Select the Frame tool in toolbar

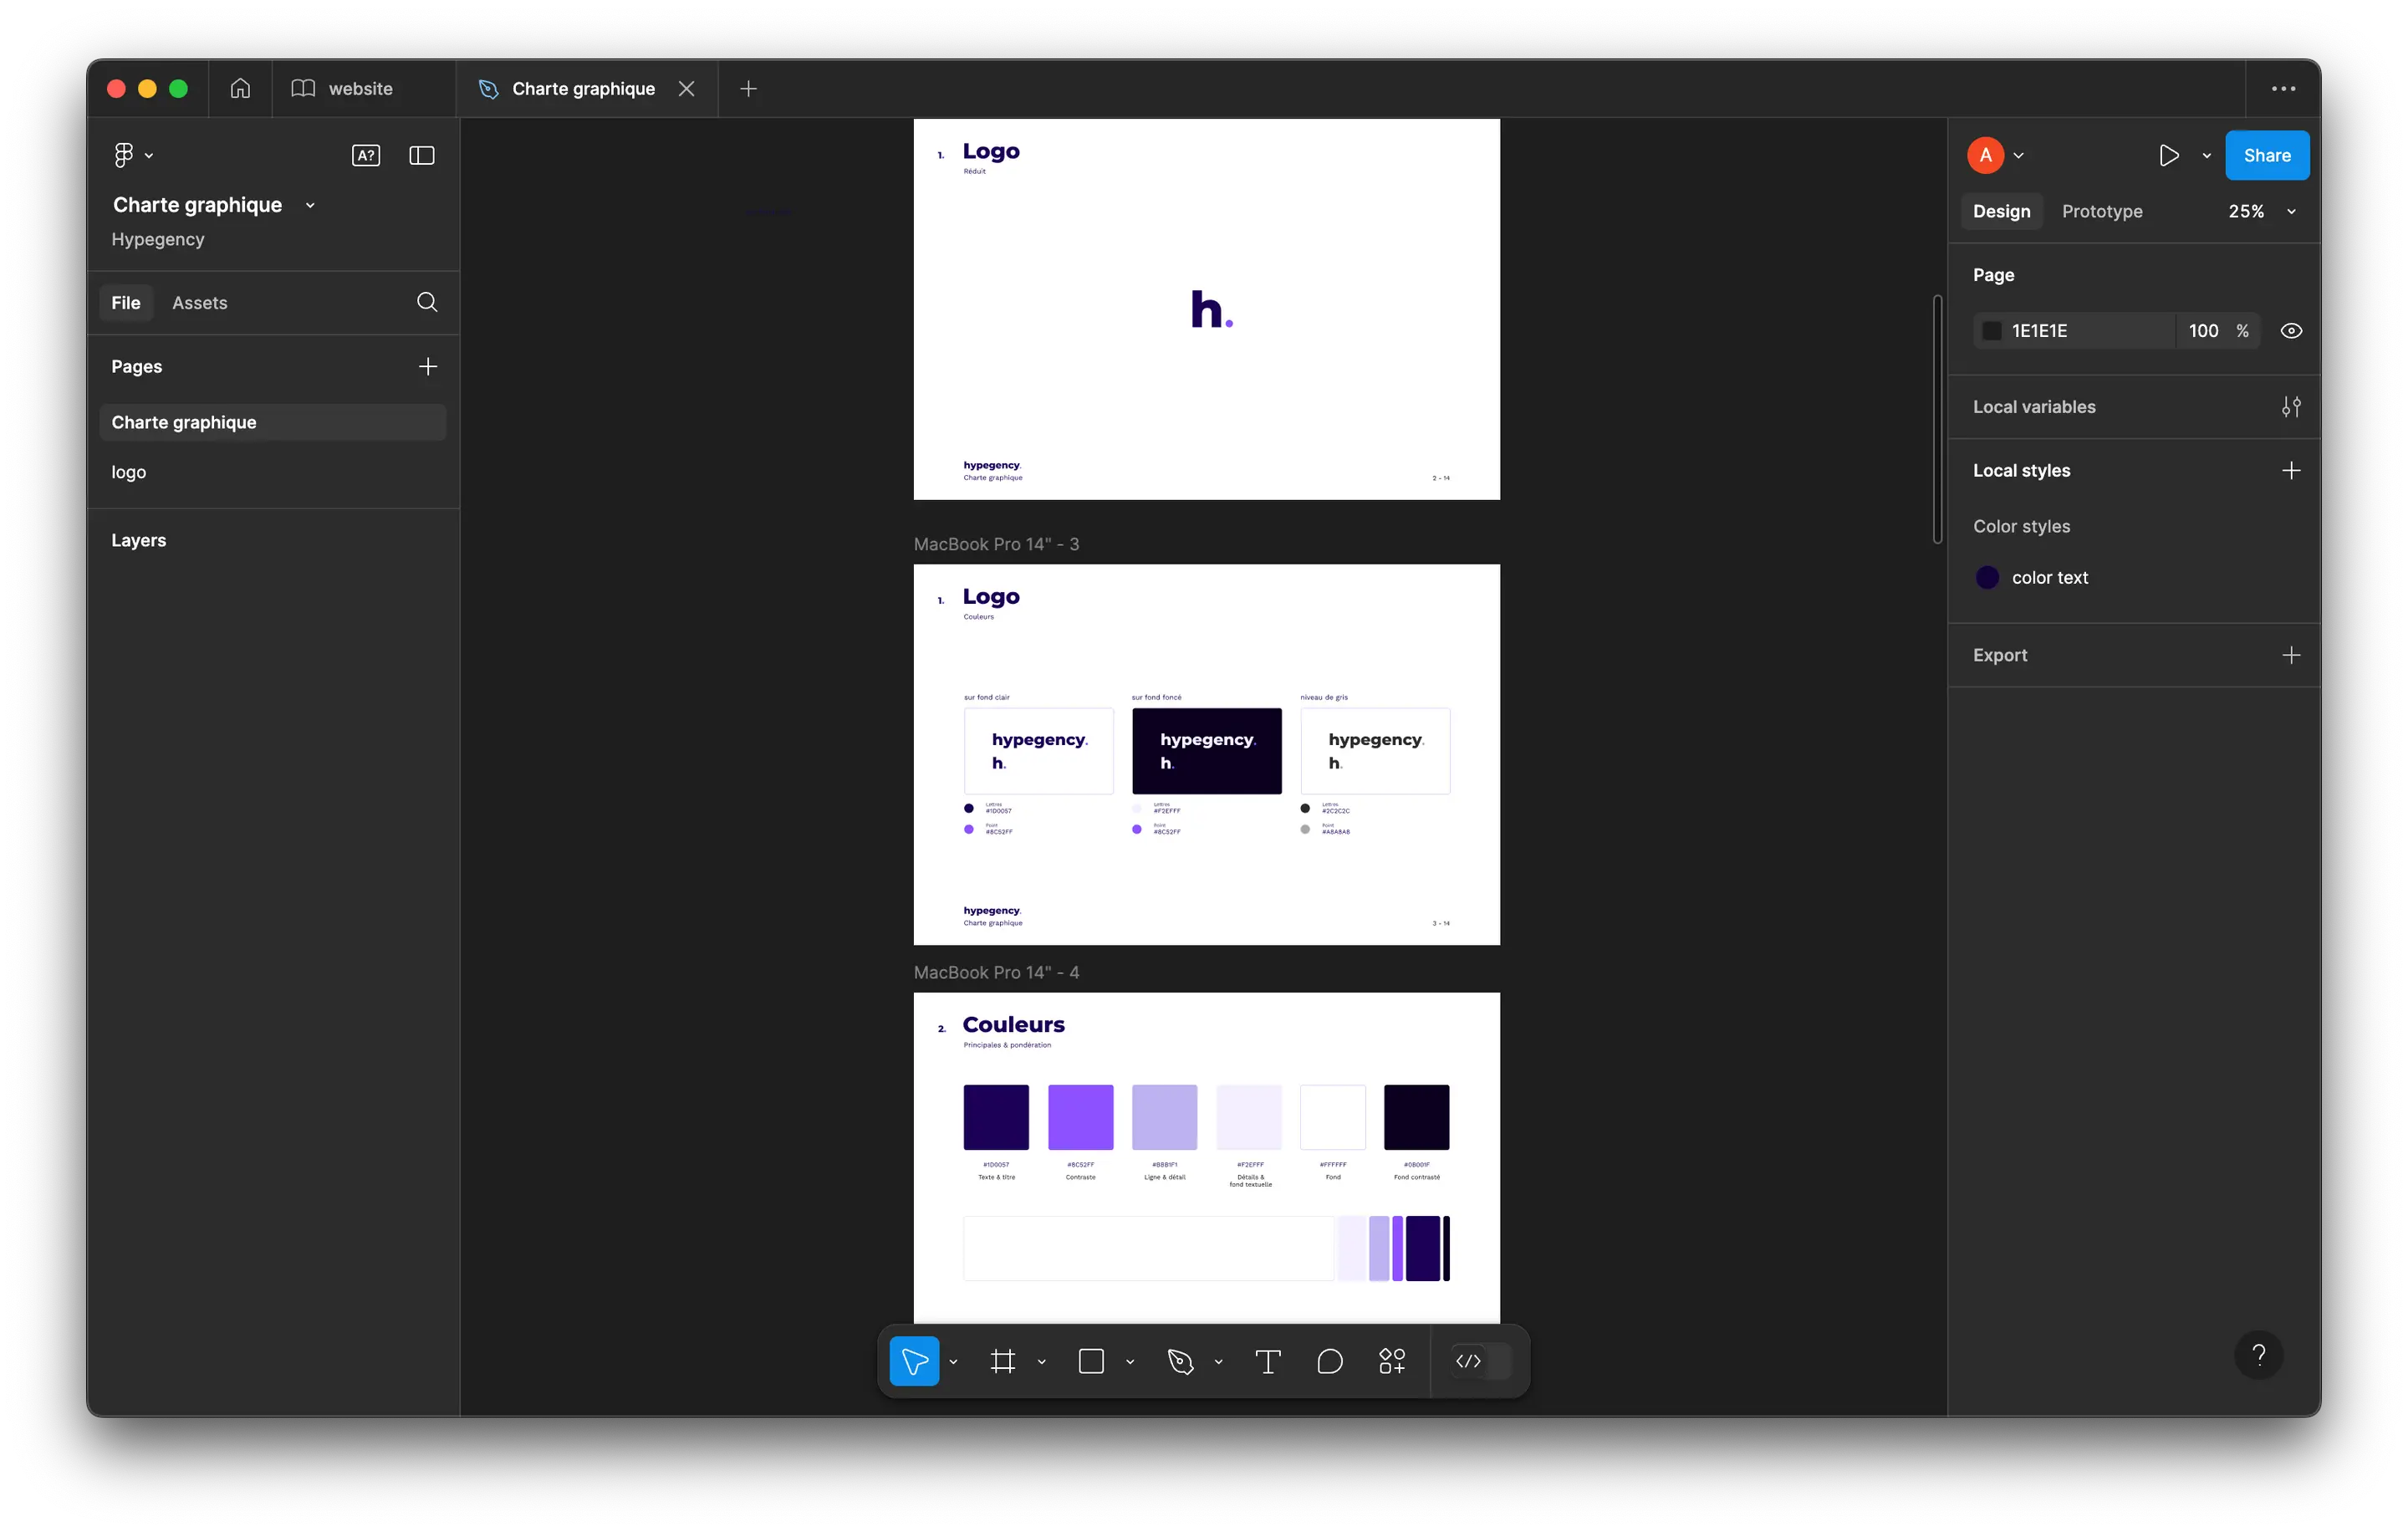[x=1002, y=1361]
